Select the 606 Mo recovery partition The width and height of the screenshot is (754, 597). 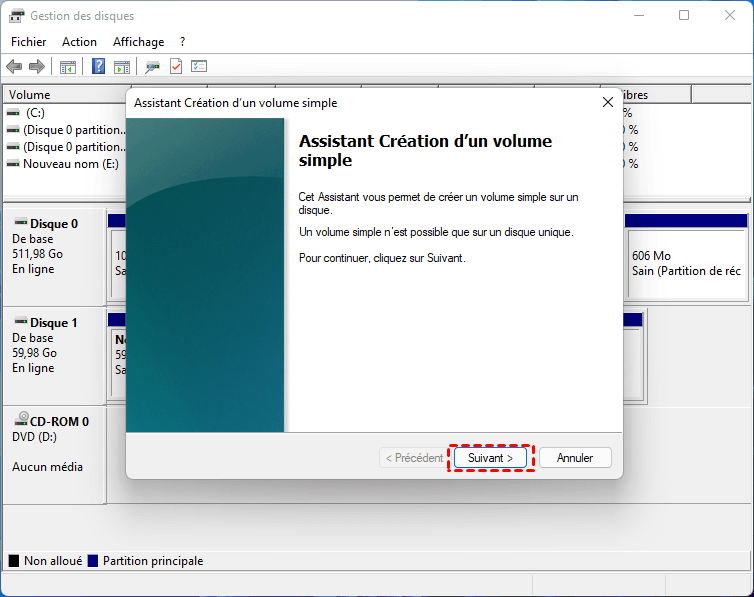coord(687,263)
